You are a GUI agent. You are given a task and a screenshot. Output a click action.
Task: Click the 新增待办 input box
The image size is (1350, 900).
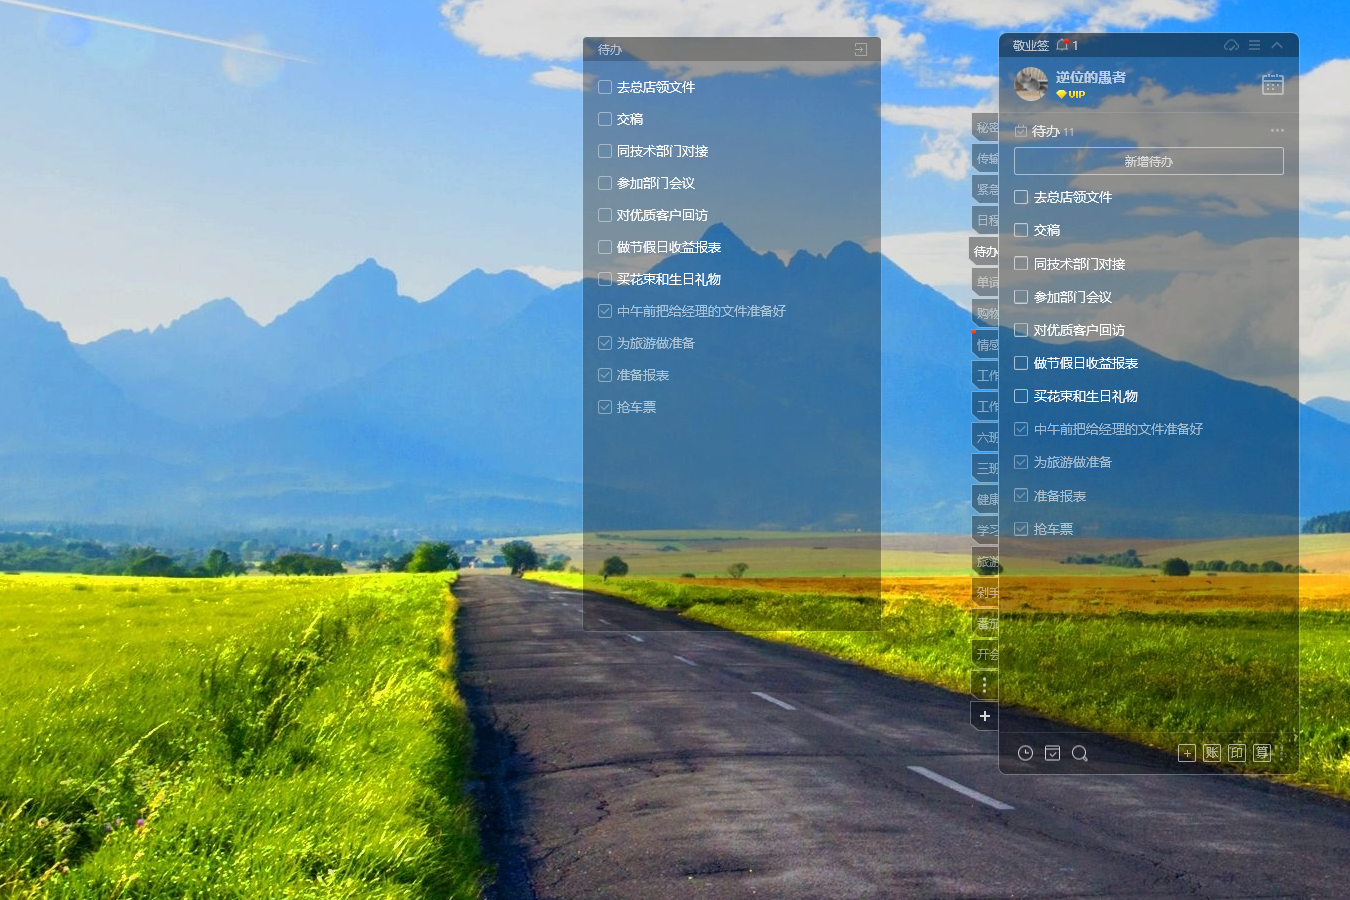pyautogui.click(x=1148, y=161)
